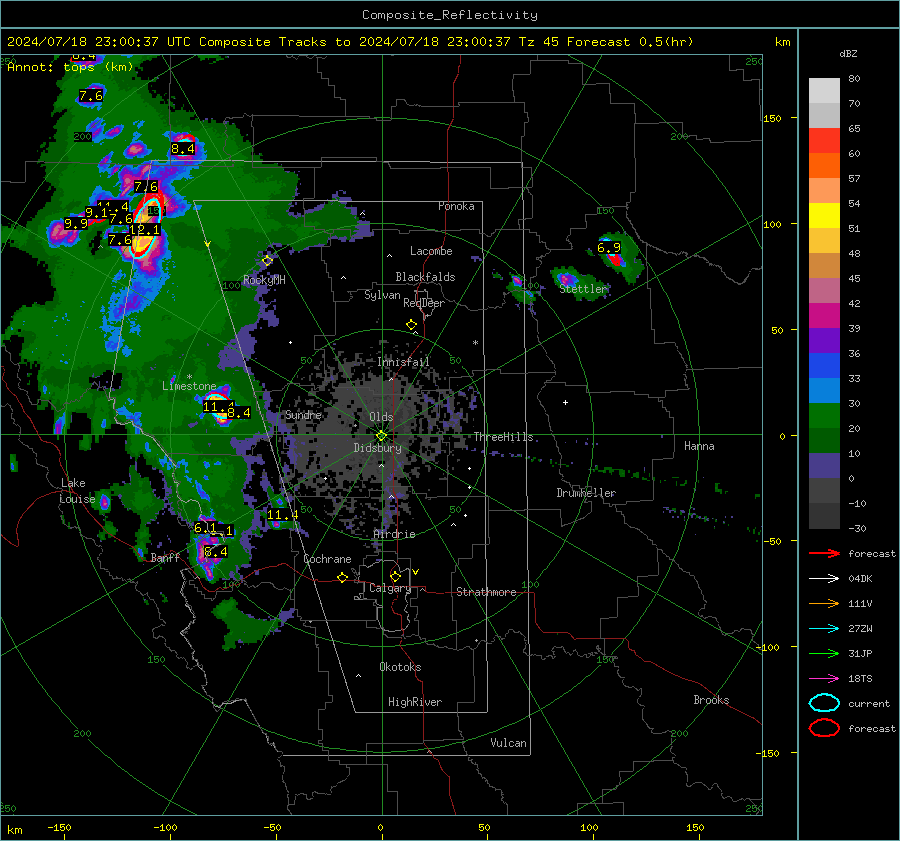Screen dimensions: 900x841
Task: Click the dBZ legend heading
Action: [848, 53]
